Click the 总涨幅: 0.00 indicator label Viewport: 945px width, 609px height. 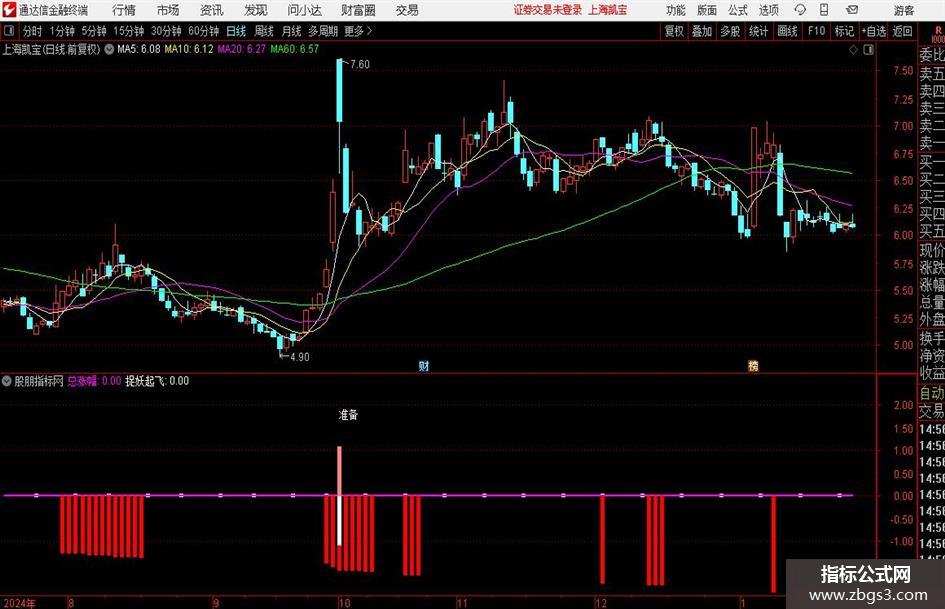95,381
